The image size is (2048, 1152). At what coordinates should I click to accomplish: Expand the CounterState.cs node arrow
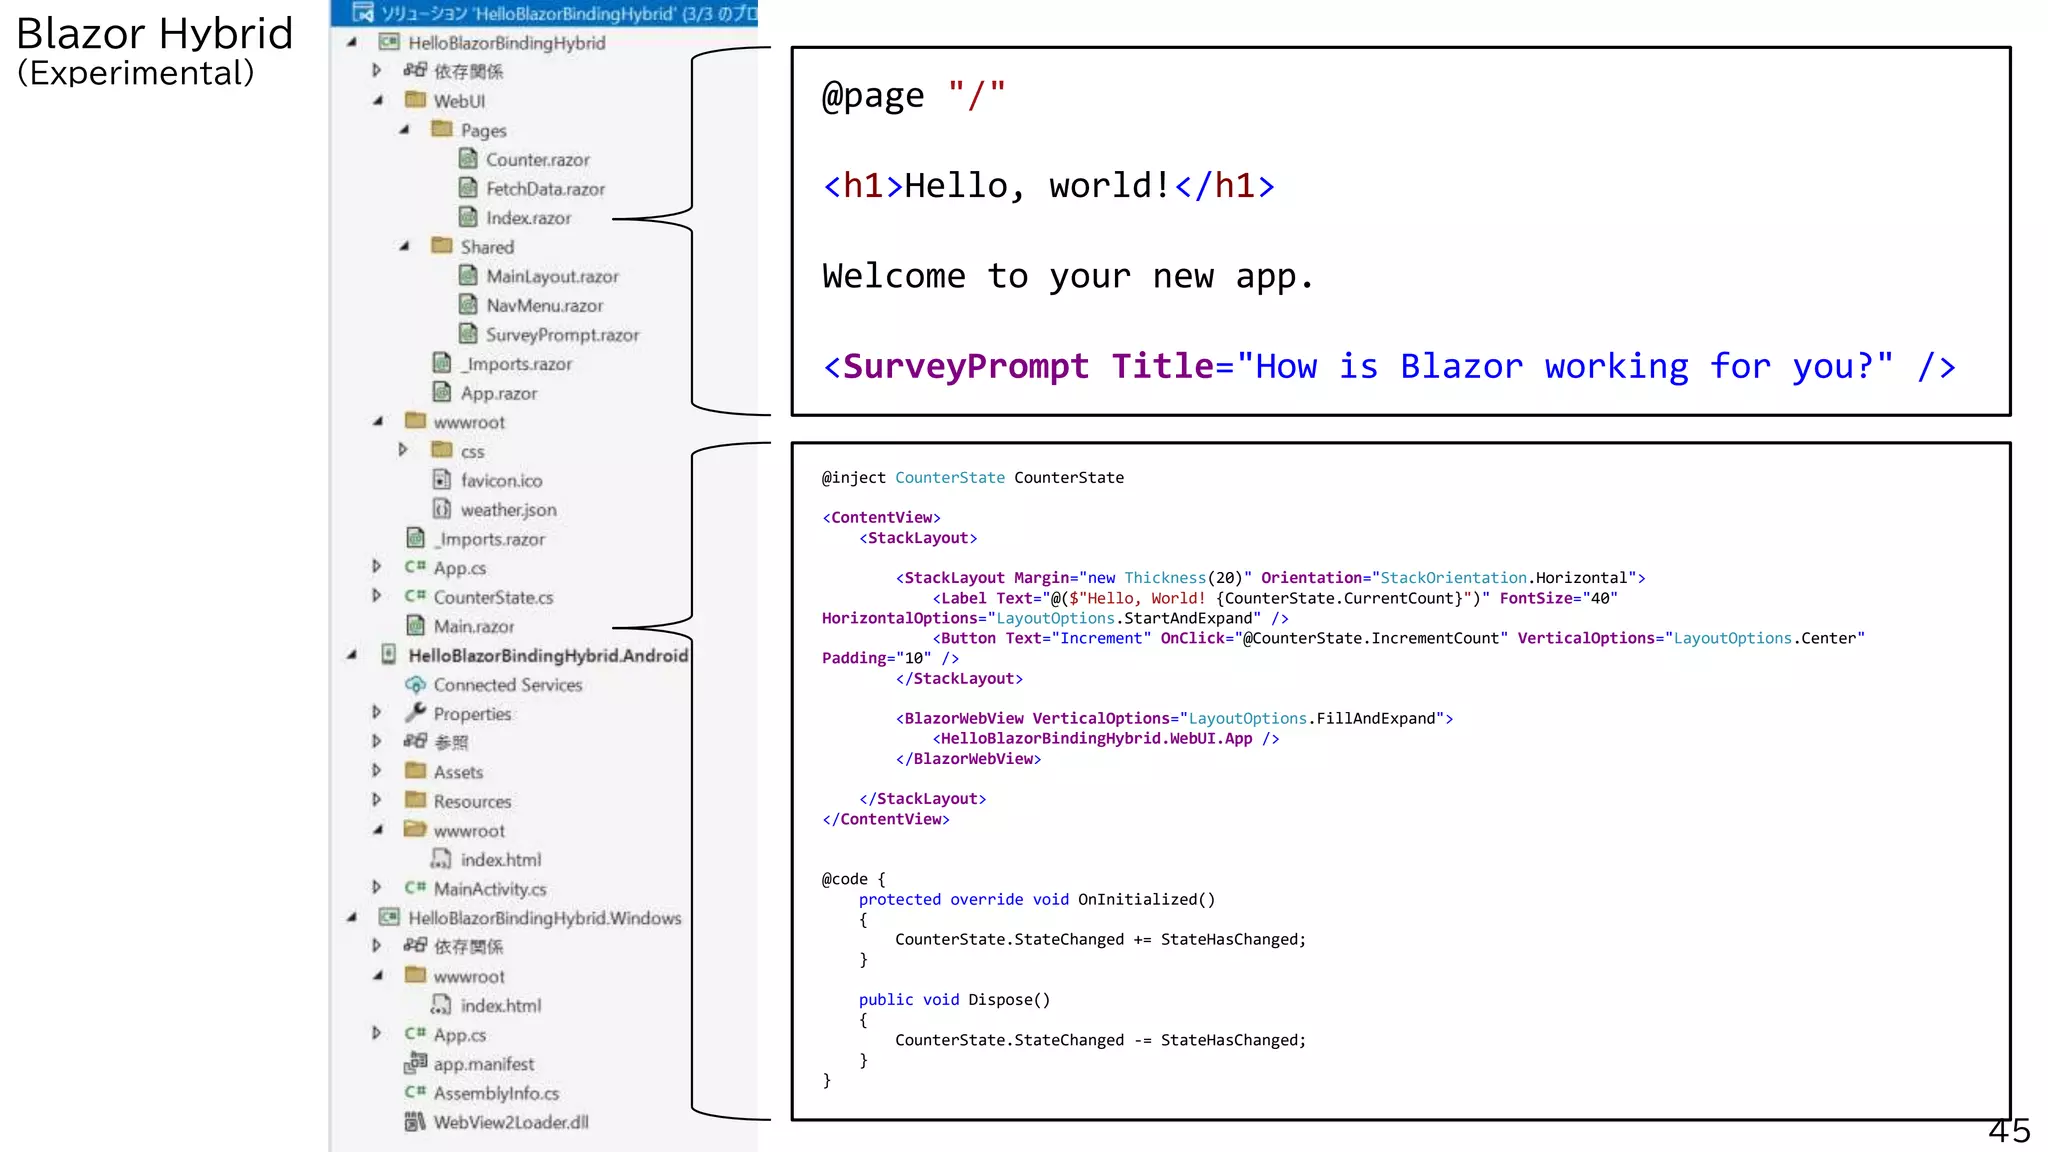[377, 596]
